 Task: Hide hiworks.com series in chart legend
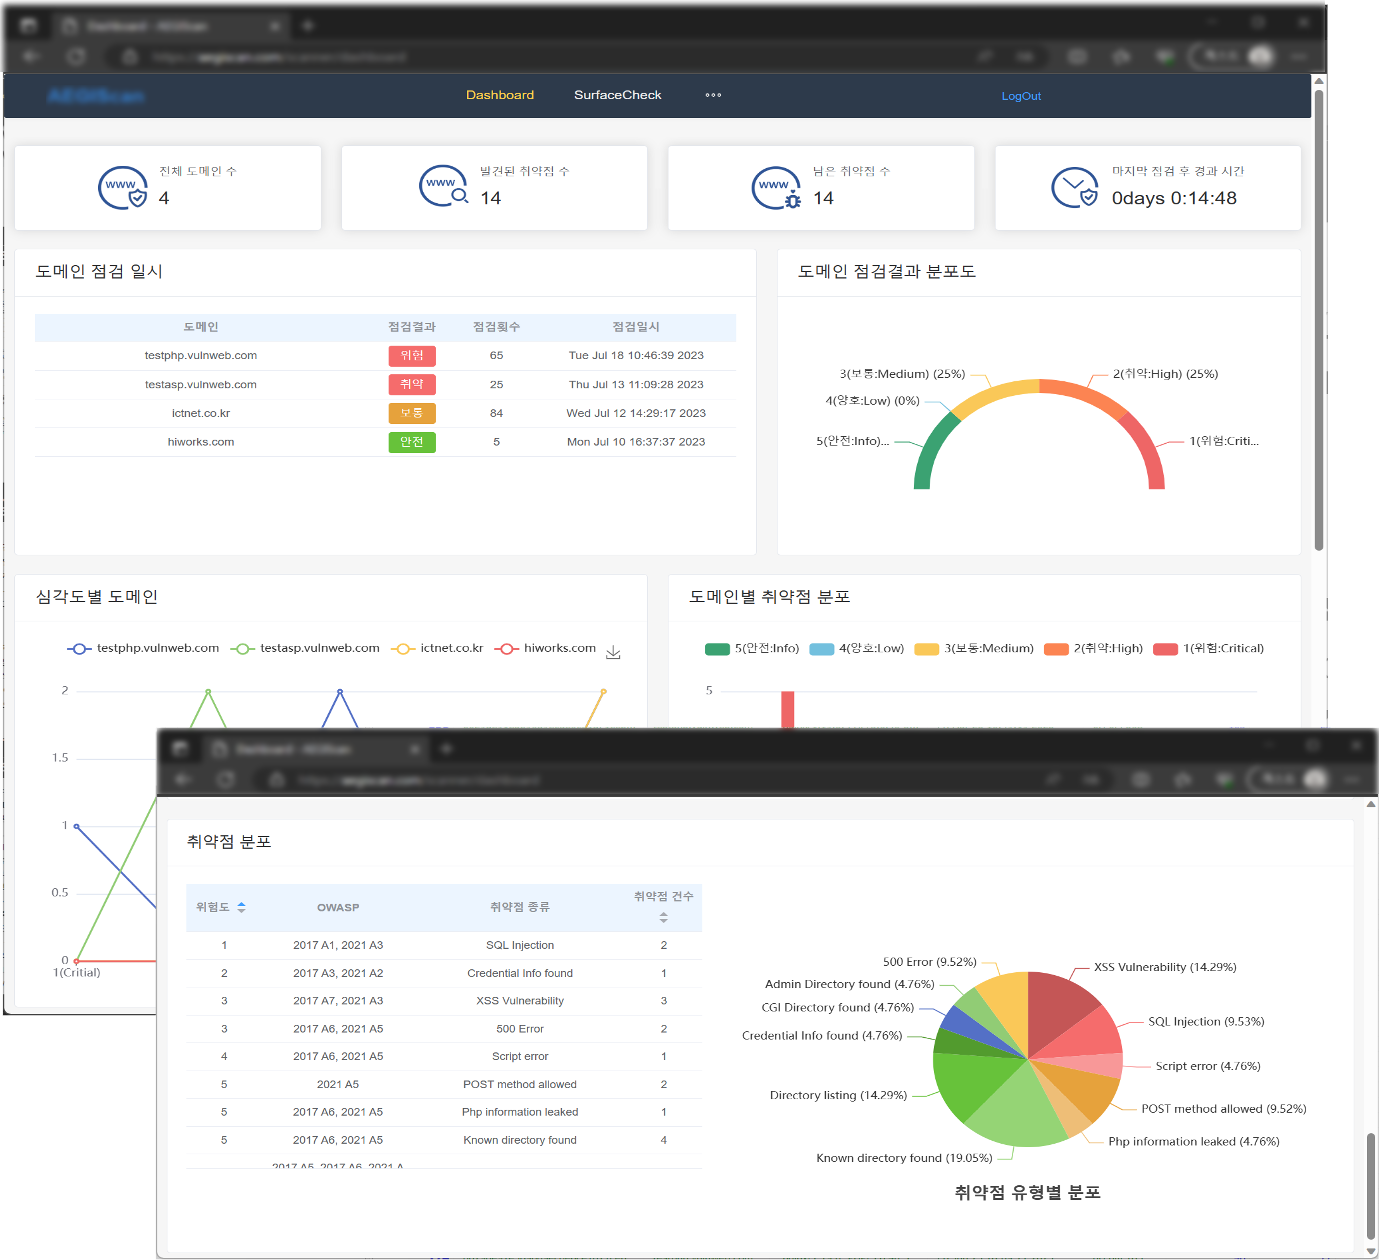tap(546, 649)
